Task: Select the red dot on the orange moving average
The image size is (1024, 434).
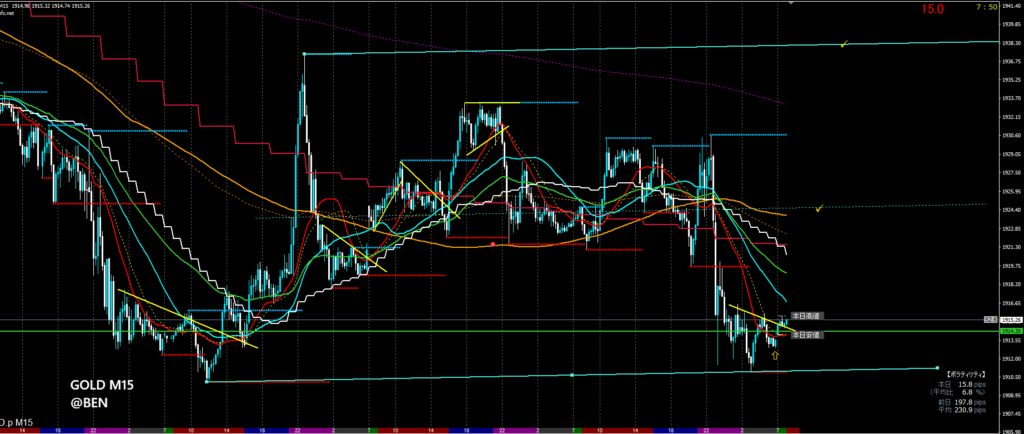Action: point(494,243)
